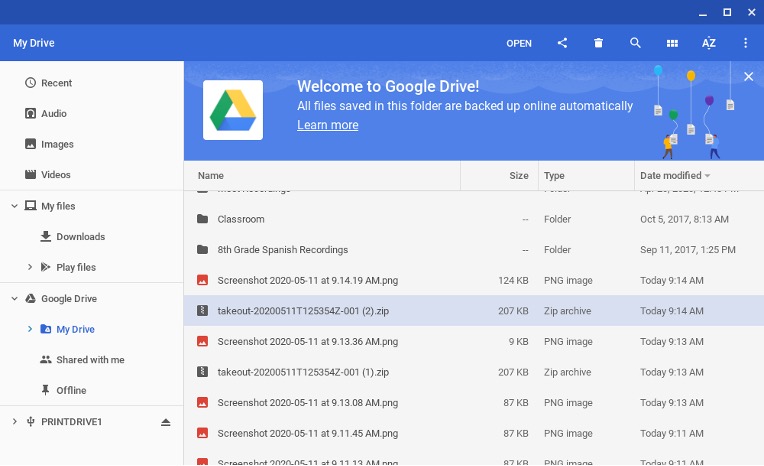
Task: Click the Oct 5, 2017 date cell
Action: tap(685, 219)
